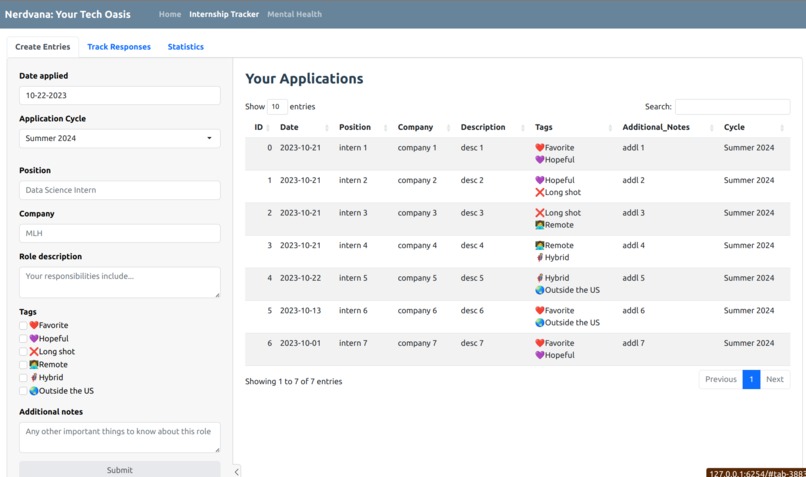The width and height of the screenshot is (806, 477).
Task: Sort the table by Additional_Notes column
Action: [x=667, y=127]
